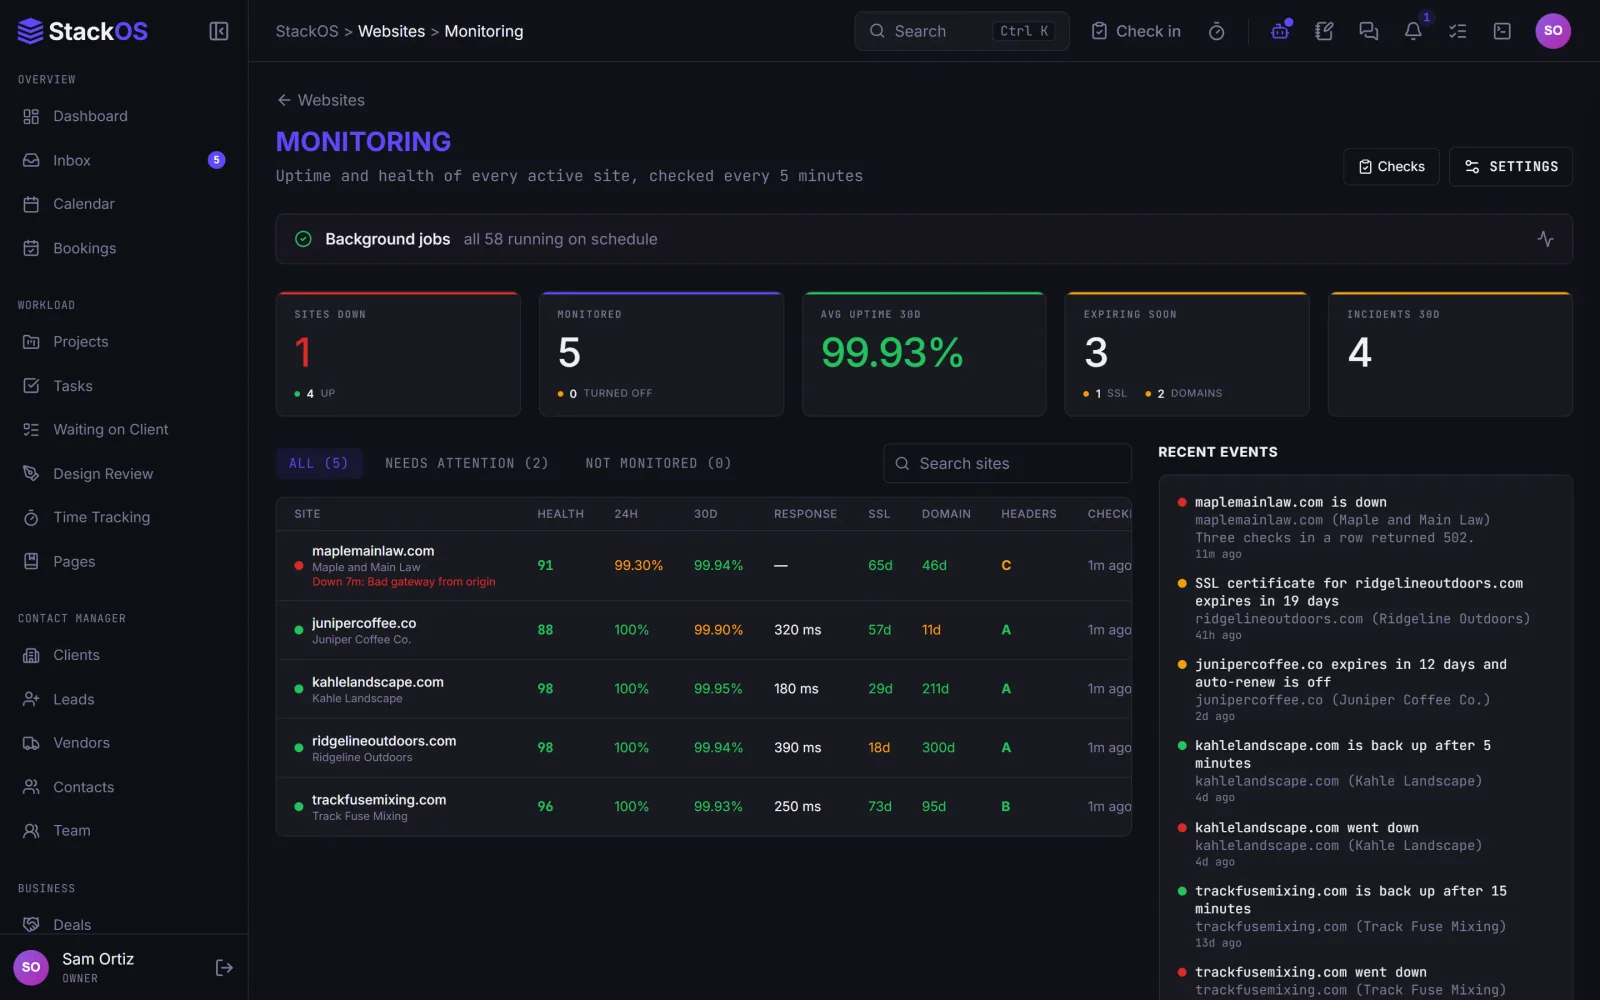Viewport: 1600px width, 1000px height.
Task: Open the AI assistant robot icon
Action: pos(1280,31)
